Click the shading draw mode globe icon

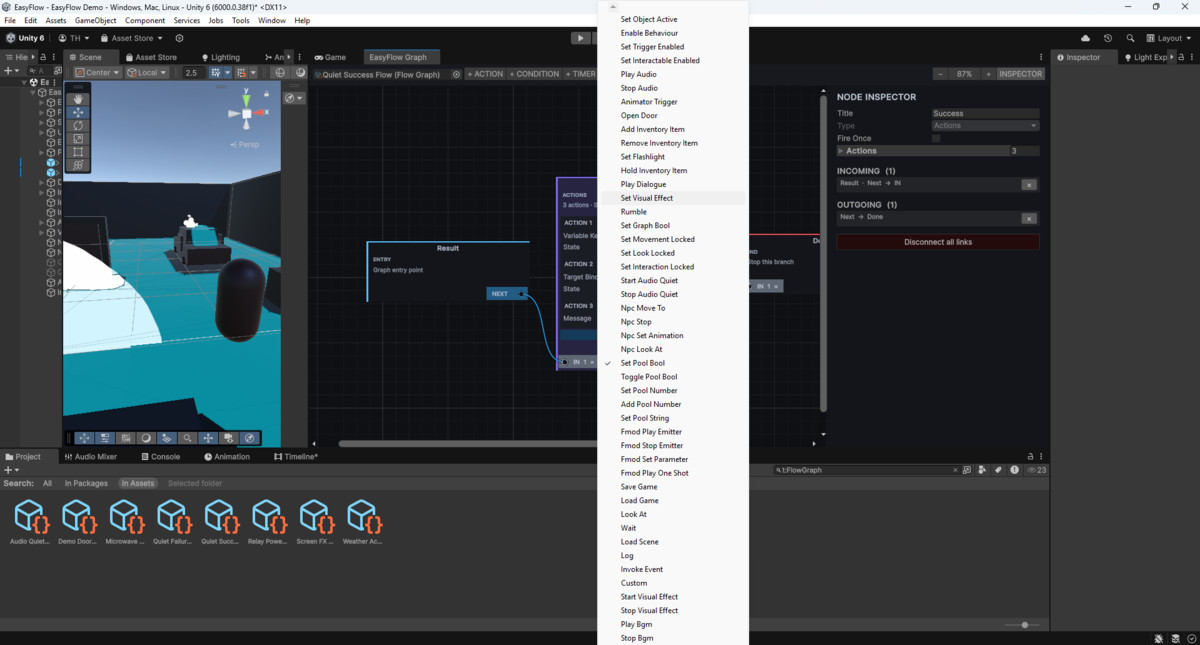click(x=280, y=73)
